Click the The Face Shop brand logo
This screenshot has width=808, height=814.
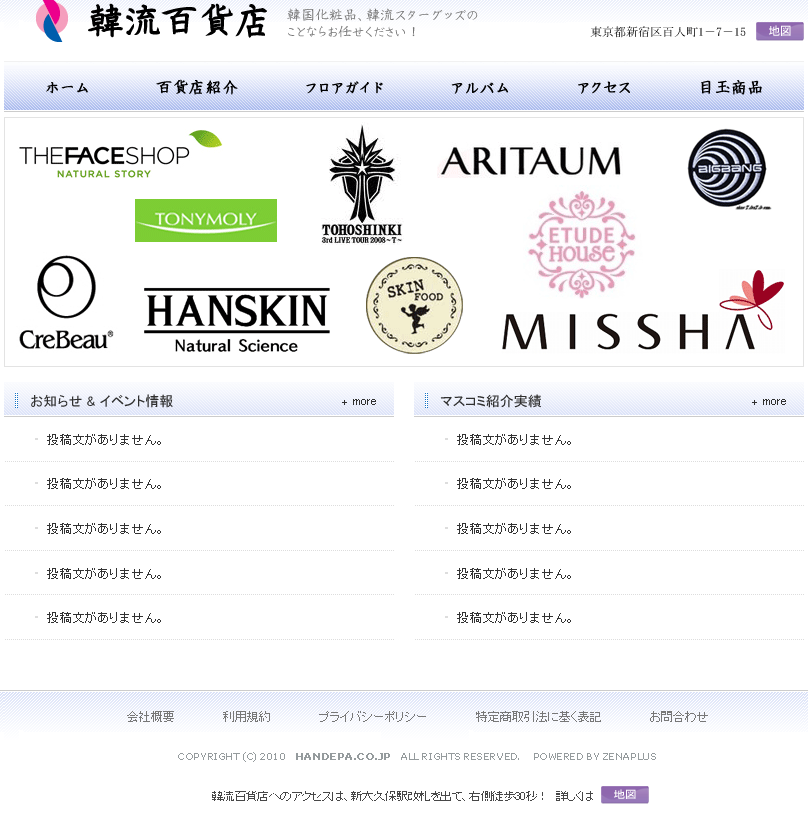point(118,156)
